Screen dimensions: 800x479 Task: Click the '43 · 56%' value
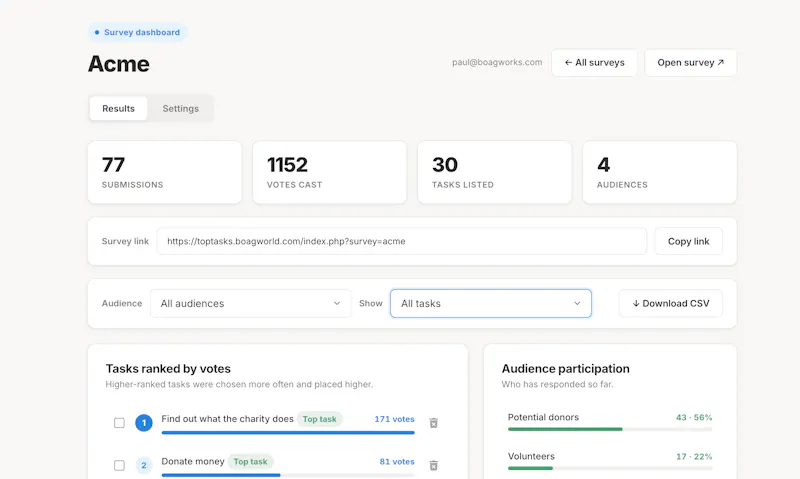pyautogui.click(x=694, y=417)
